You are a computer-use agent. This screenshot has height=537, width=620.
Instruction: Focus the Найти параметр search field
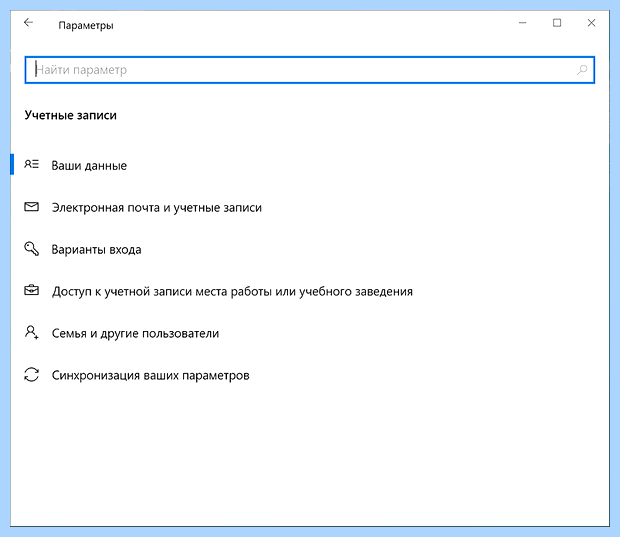coord(310,70)
